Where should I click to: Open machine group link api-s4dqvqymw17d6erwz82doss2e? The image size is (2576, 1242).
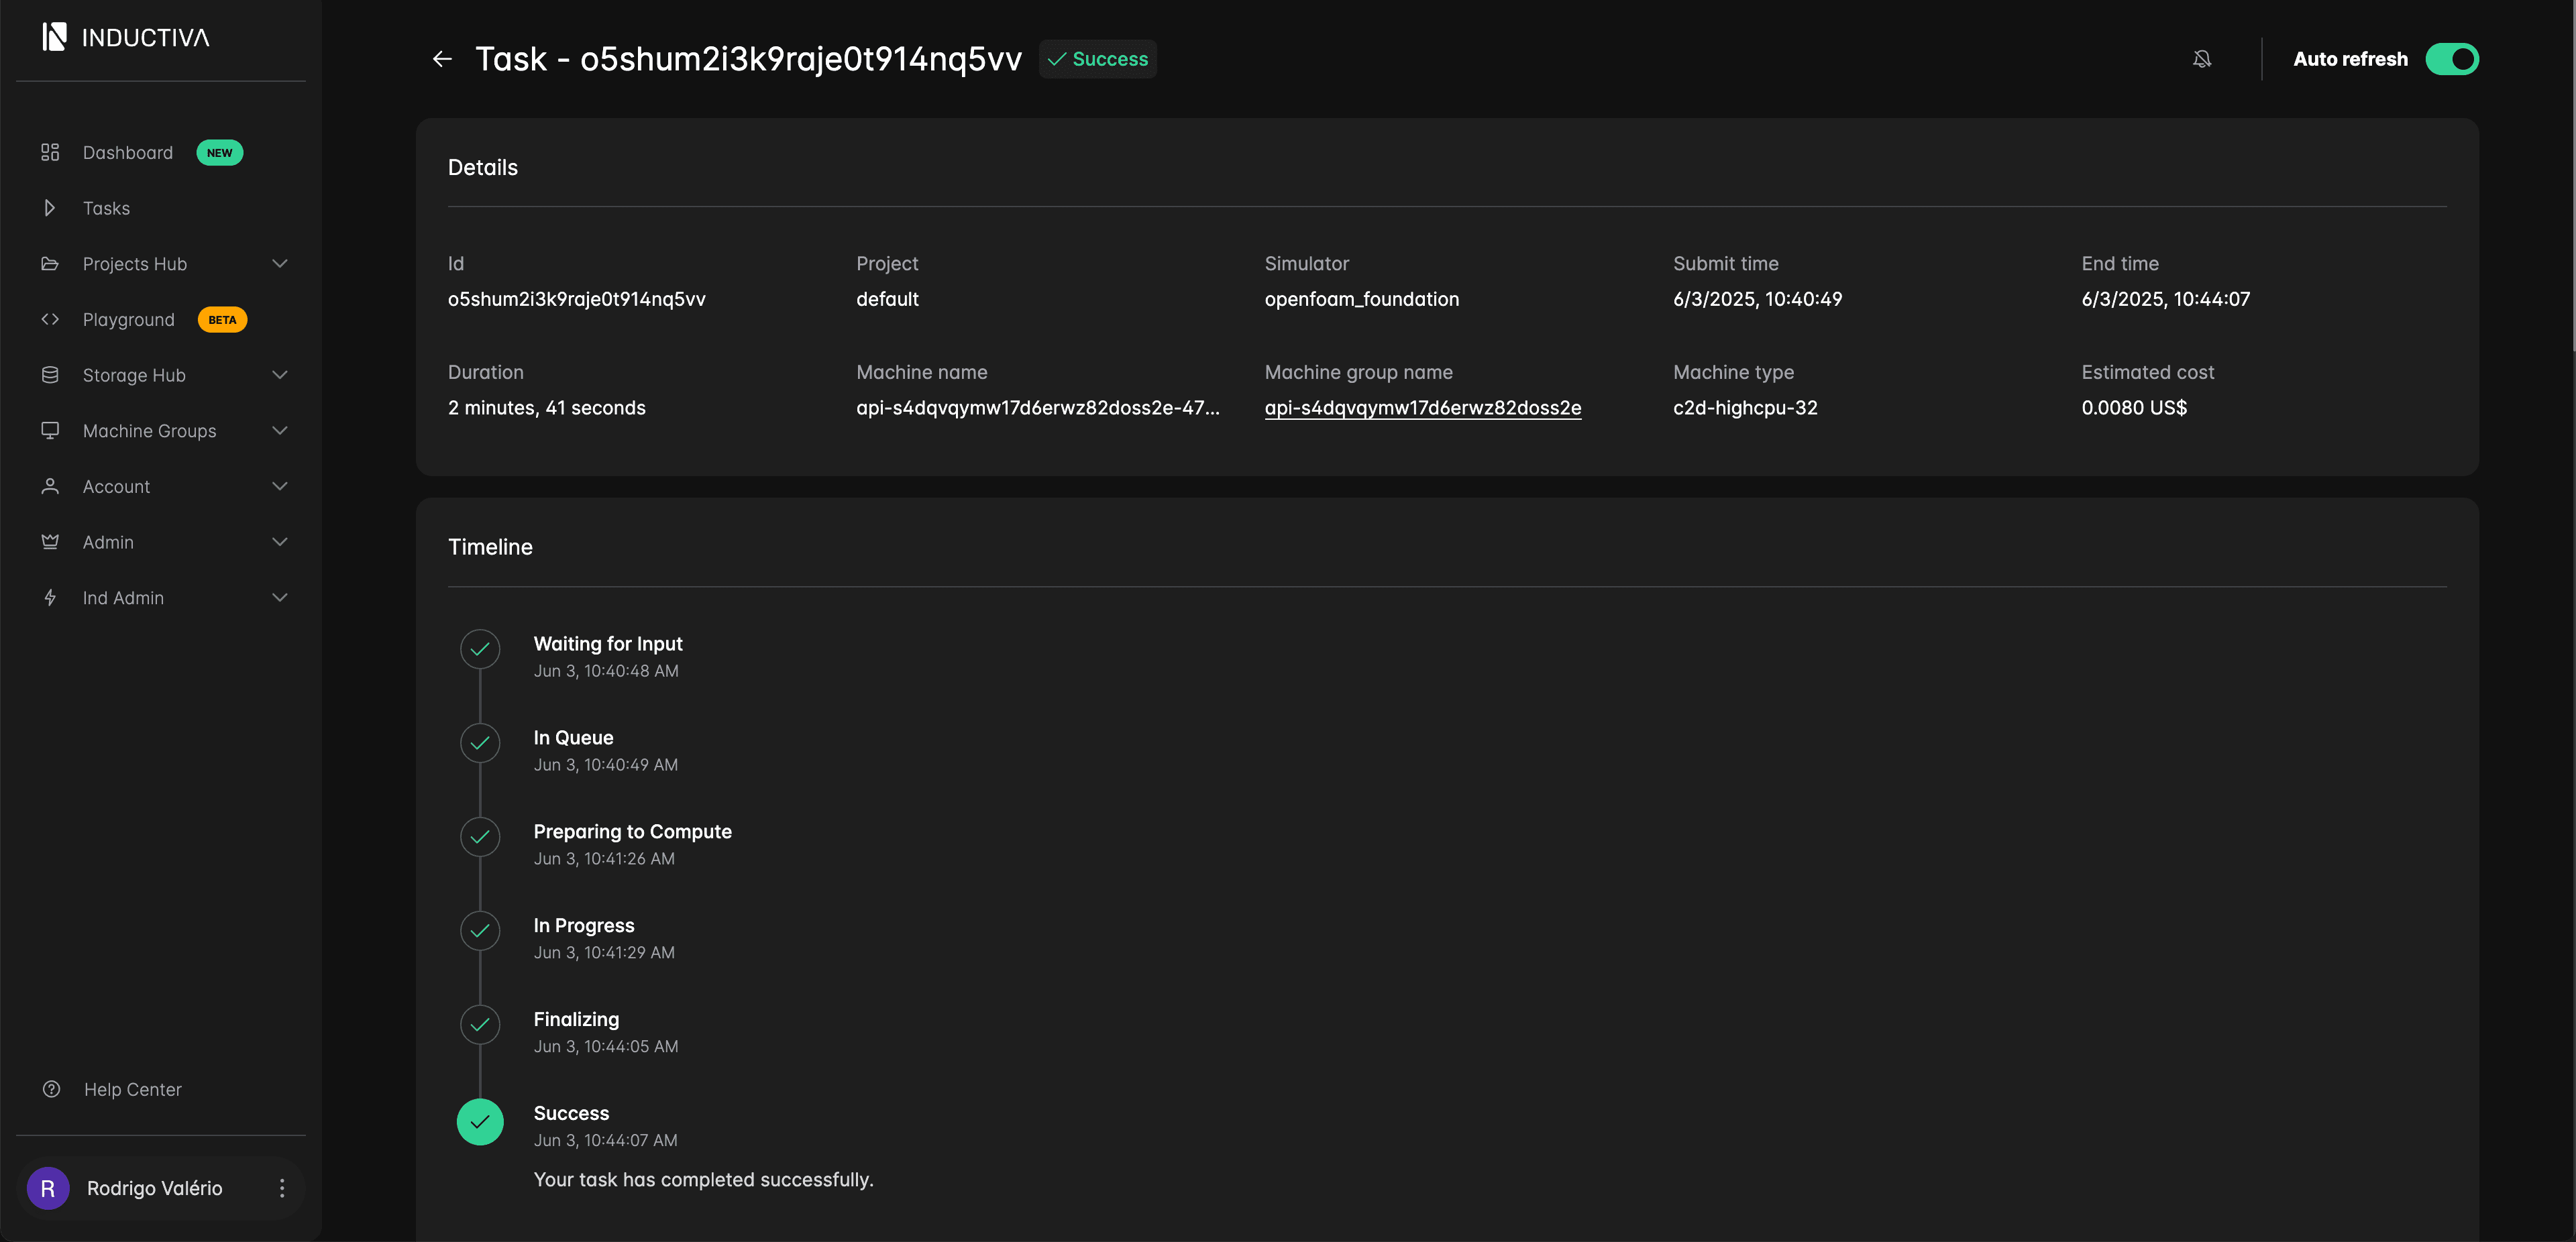point(1422,407)
